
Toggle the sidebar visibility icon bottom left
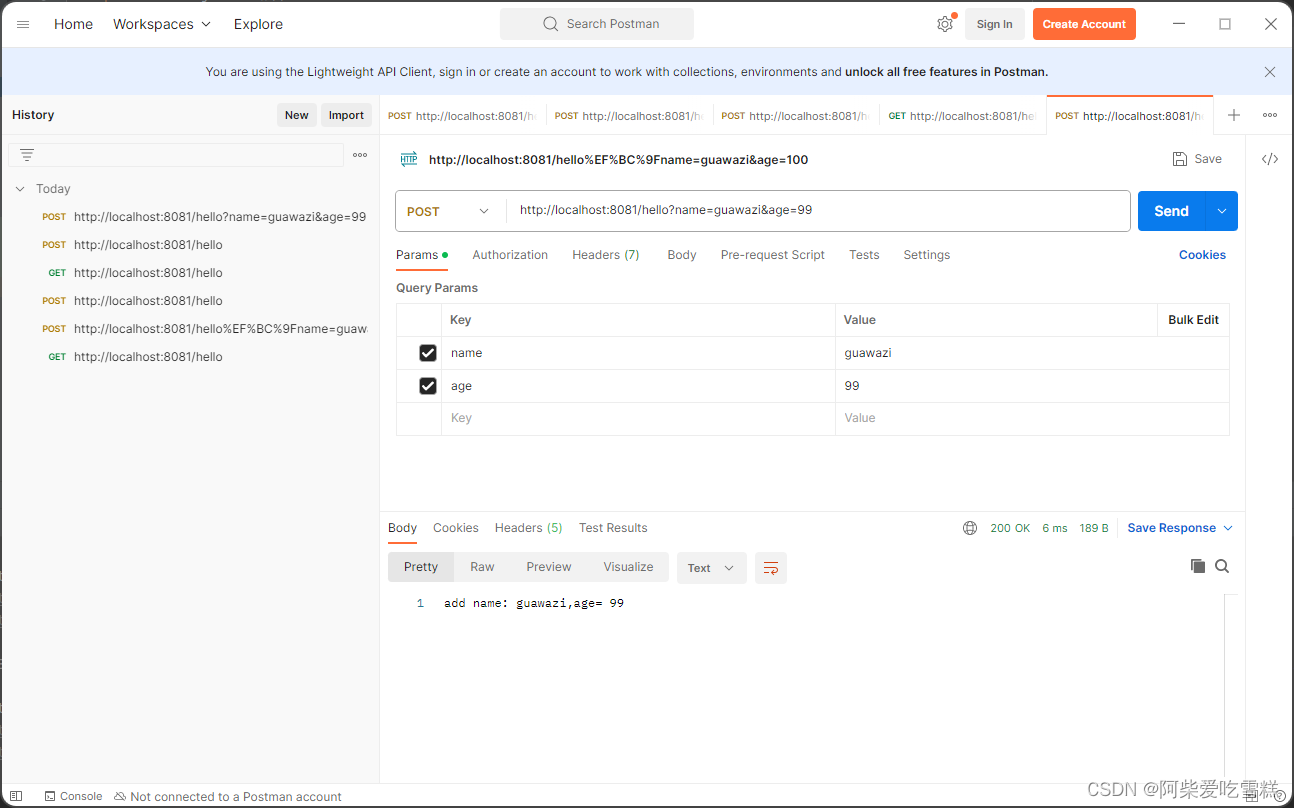15,795
